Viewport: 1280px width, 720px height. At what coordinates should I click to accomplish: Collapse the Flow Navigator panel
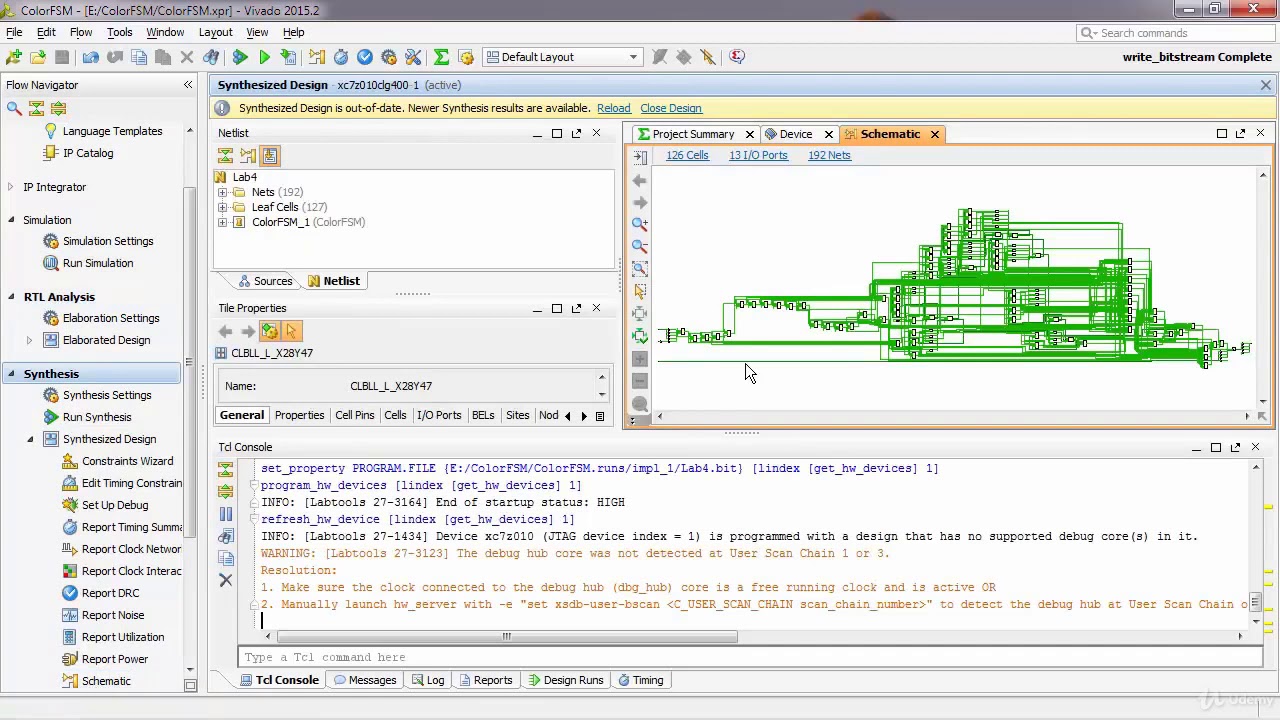[x=188, y=85]
